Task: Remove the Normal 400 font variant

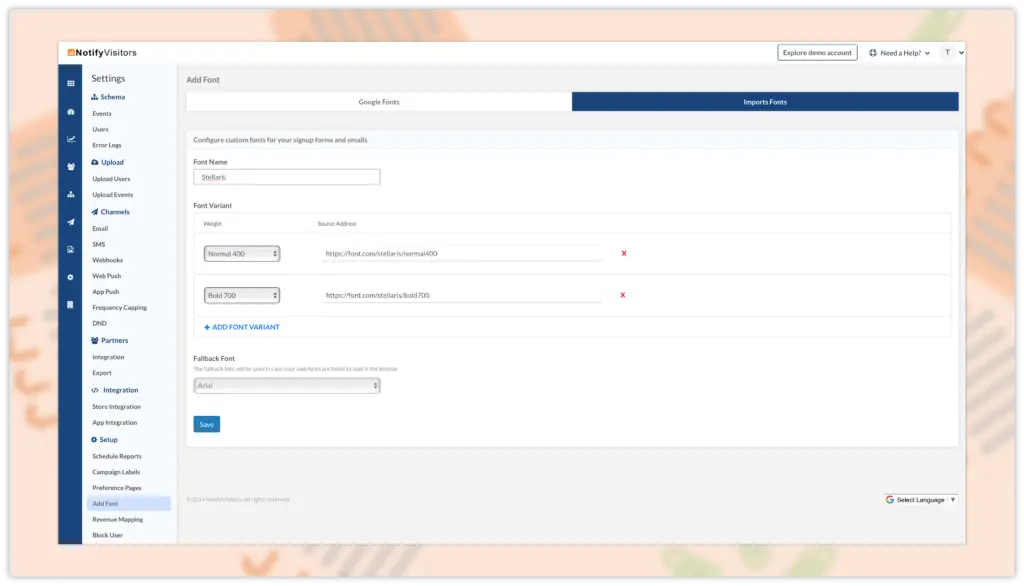Action: [x=624, y=254]
